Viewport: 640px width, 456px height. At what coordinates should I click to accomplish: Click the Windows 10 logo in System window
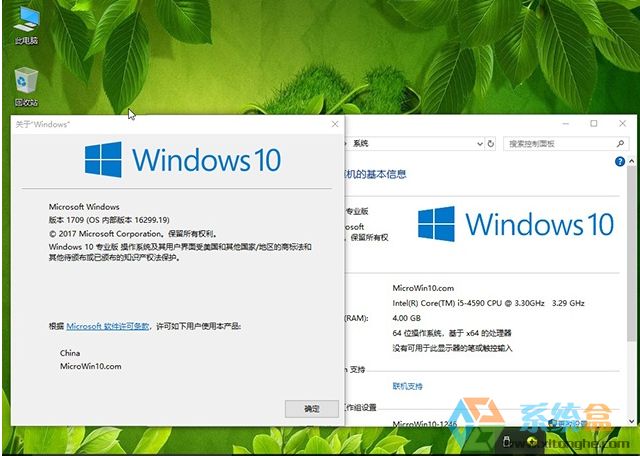(x=516, y=224)
